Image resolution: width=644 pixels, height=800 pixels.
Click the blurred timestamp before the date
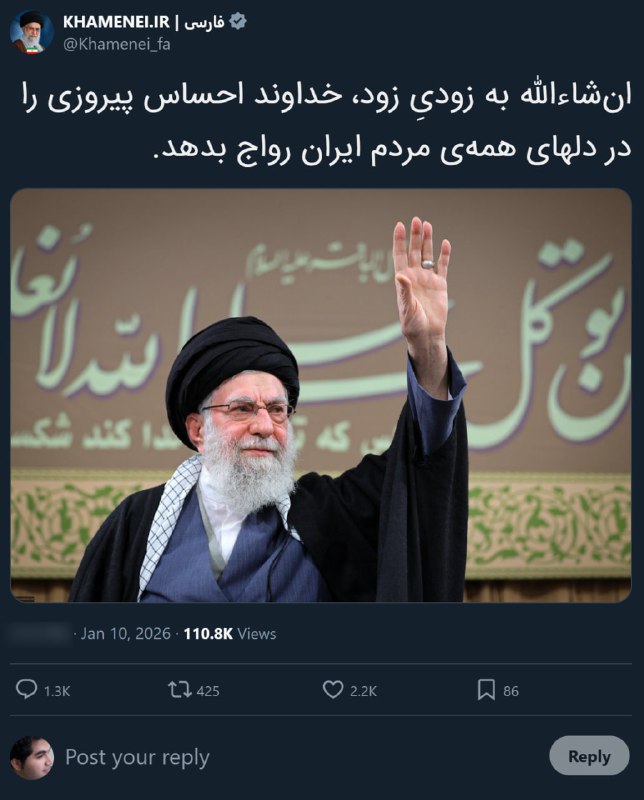[x=40, y=633]
